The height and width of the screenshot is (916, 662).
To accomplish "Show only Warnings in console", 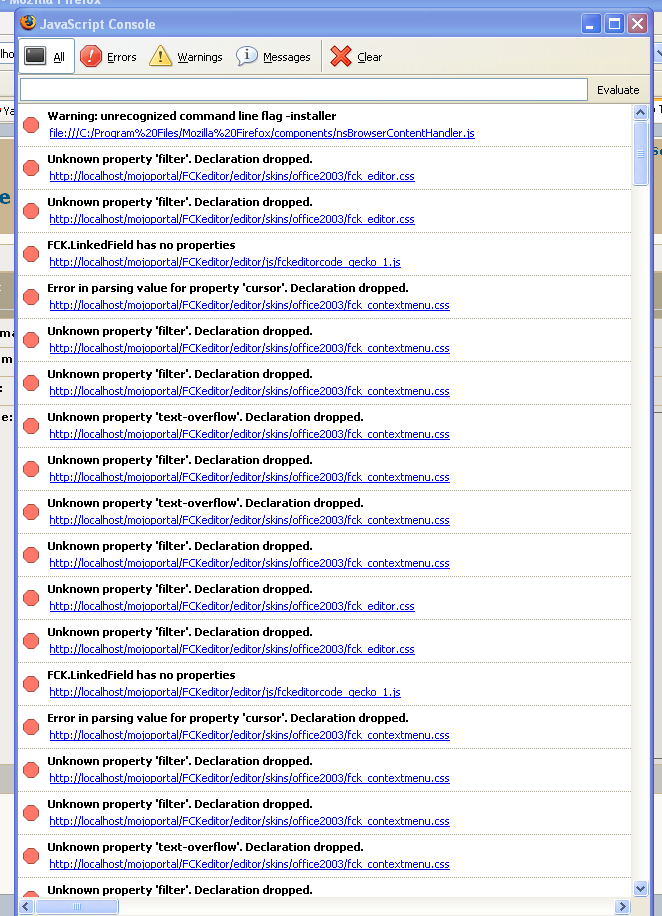I will 186,57.
